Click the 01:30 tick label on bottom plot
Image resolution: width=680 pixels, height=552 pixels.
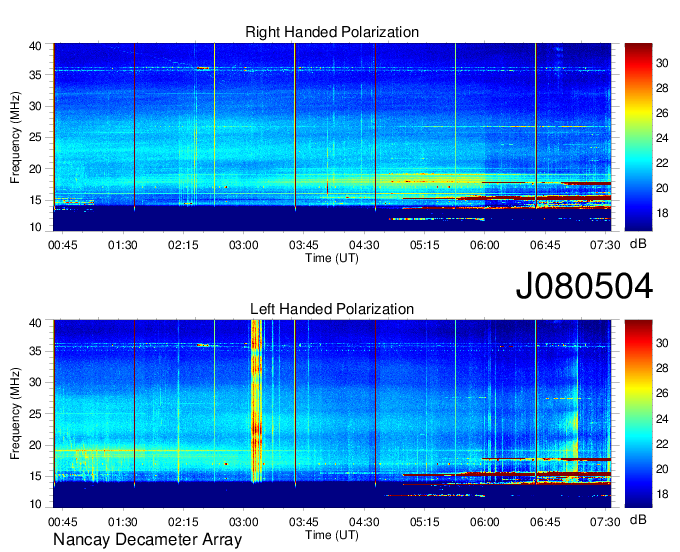[x=123, y=522]
